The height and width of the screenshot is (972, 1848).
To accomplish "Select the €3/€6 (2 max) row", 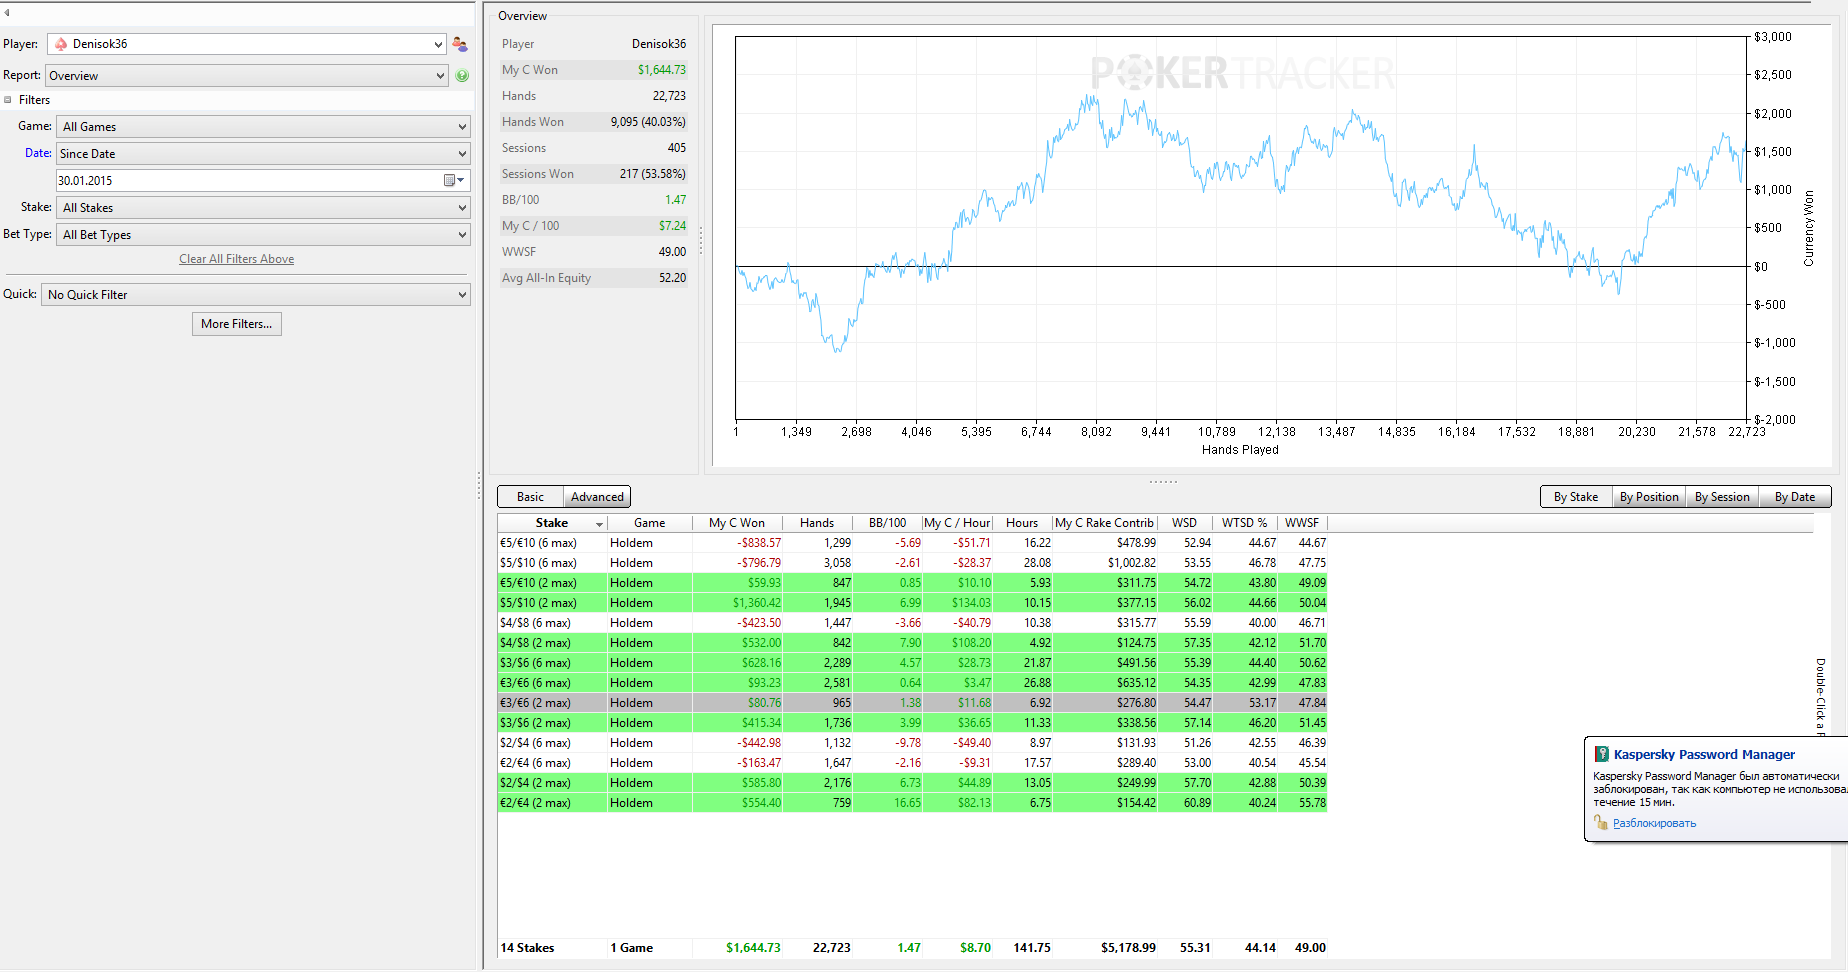I will [912, 703].
